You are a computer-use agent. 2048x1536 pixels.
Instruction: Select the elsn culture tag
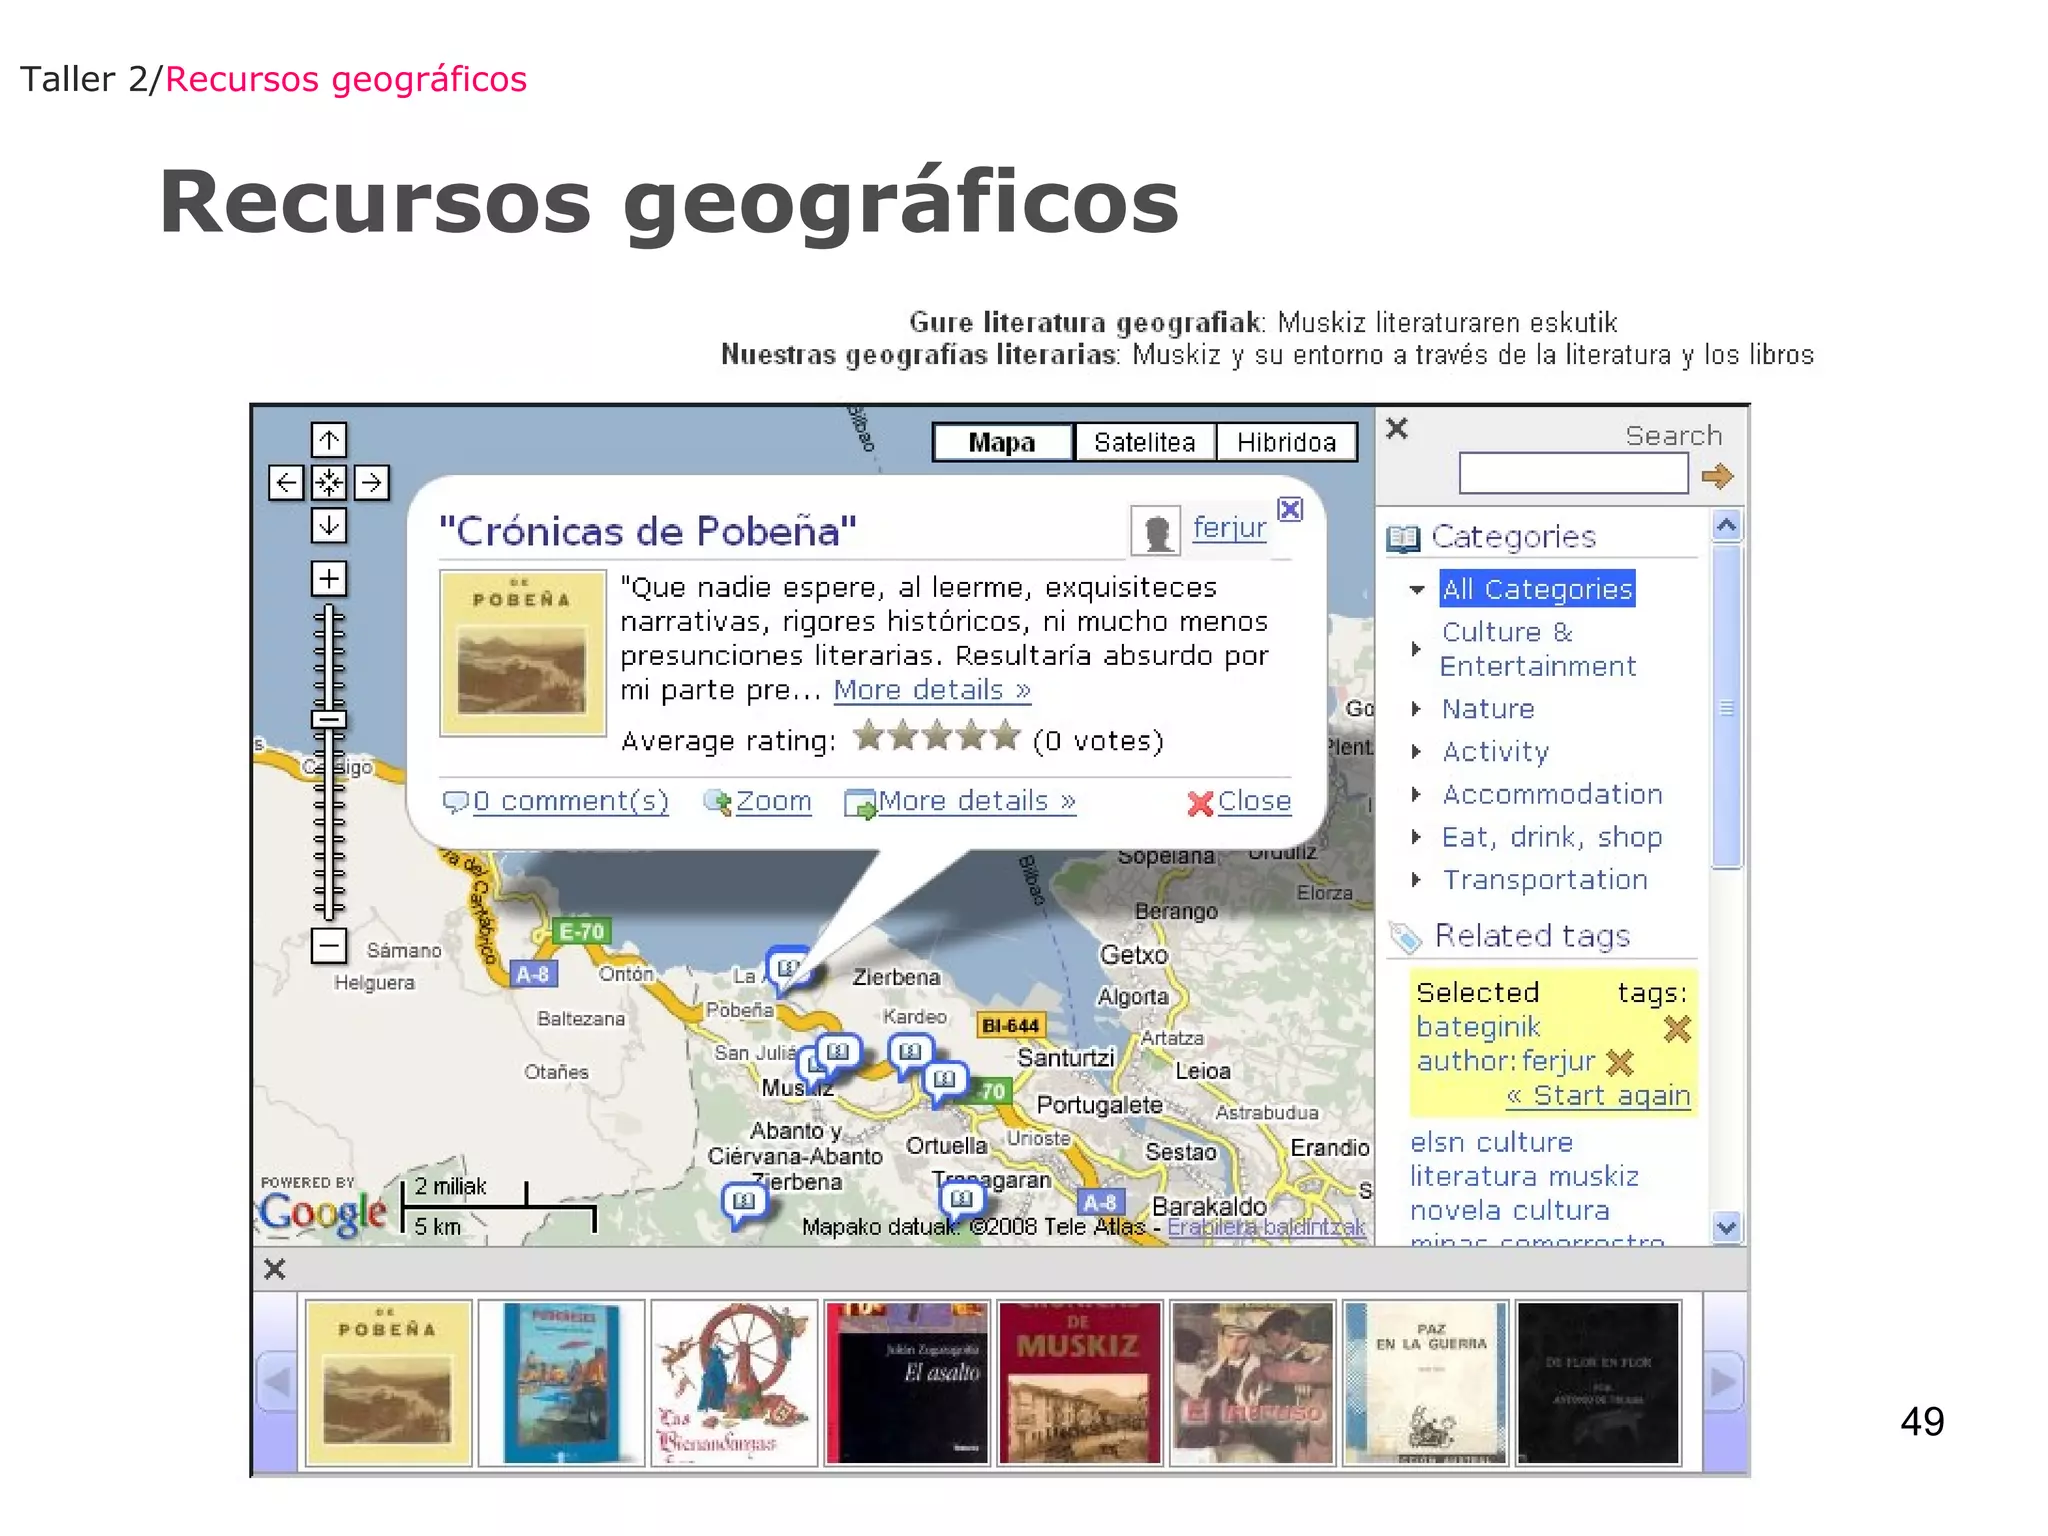1491,1143
